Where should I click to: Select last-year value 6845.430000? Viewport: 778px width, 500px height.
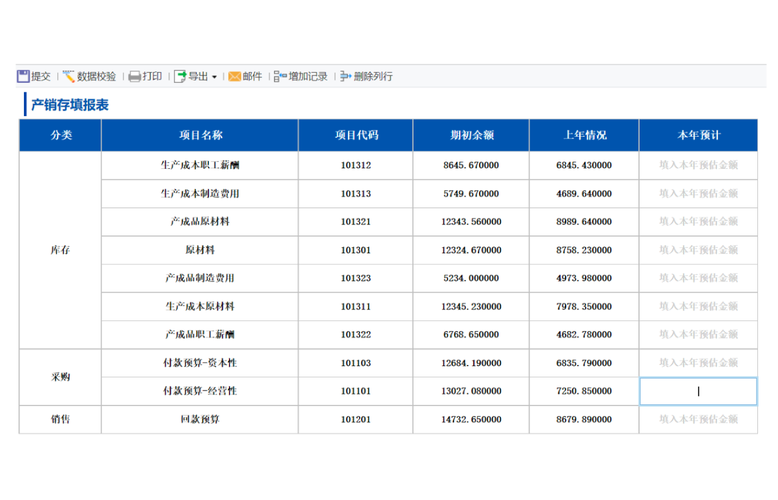click(584, 165)
